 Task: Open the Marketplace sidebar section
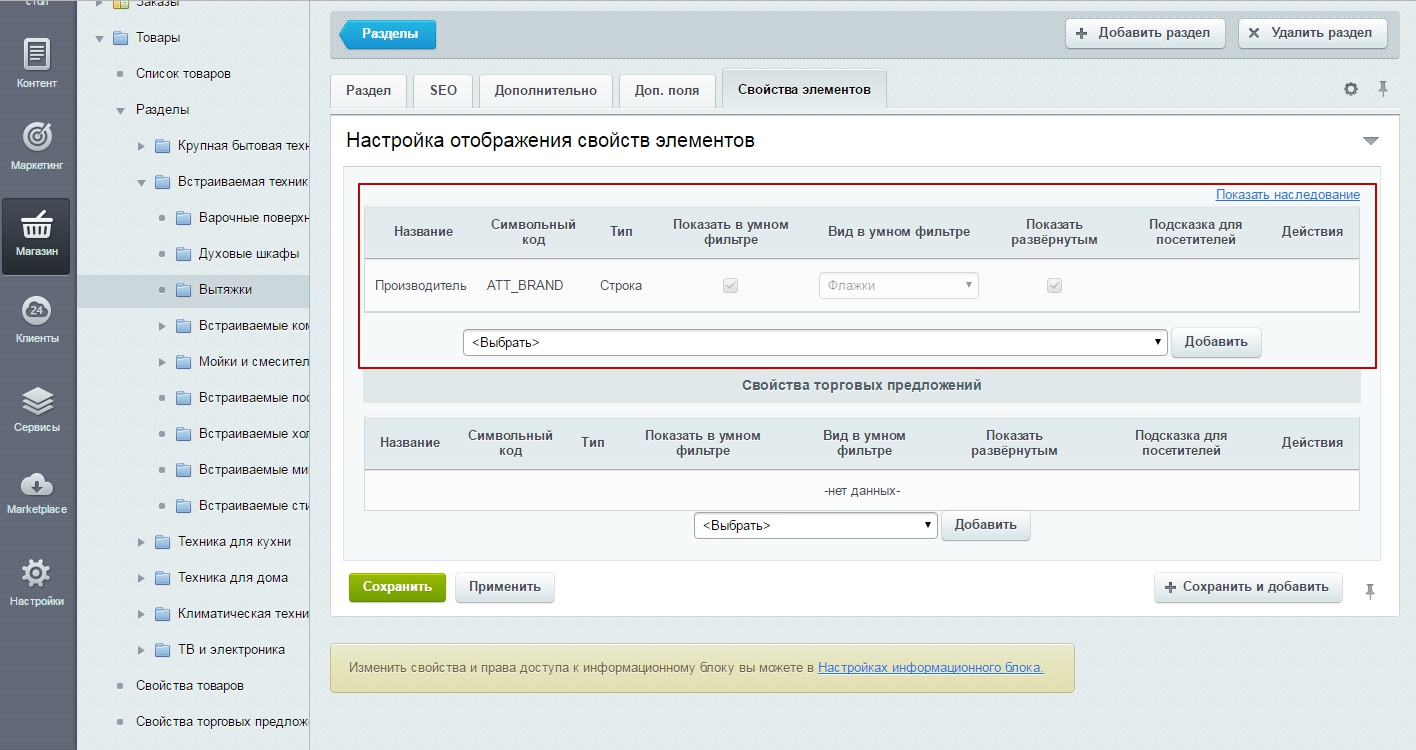point(37,492)
